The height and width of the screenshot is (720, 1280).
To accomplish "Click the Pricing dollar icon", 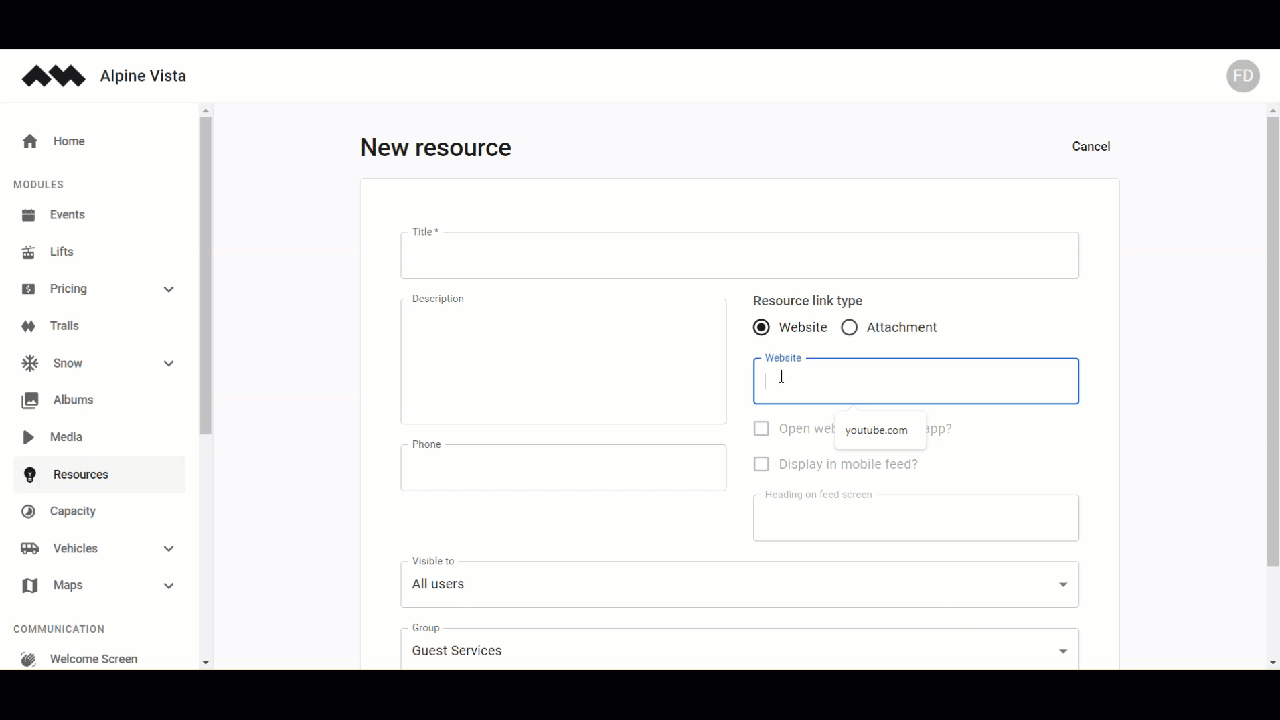I will [28, 289].
